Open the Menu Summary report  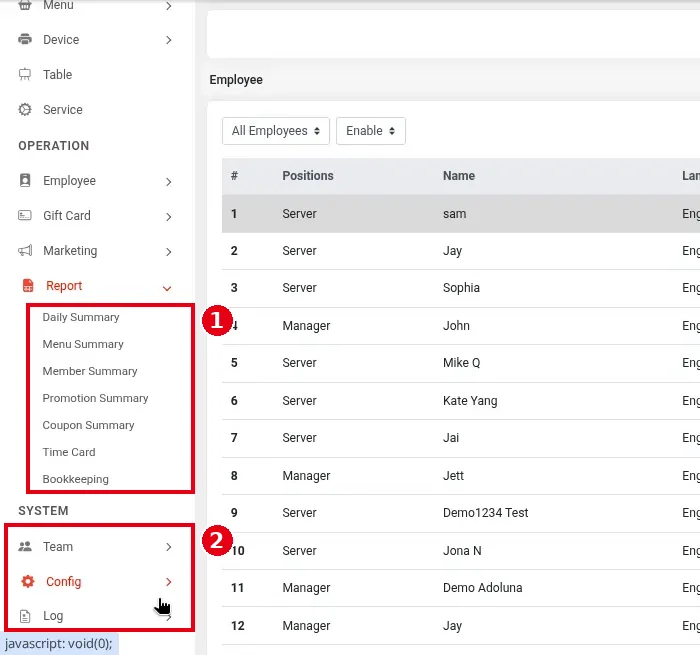coord(83,344)
